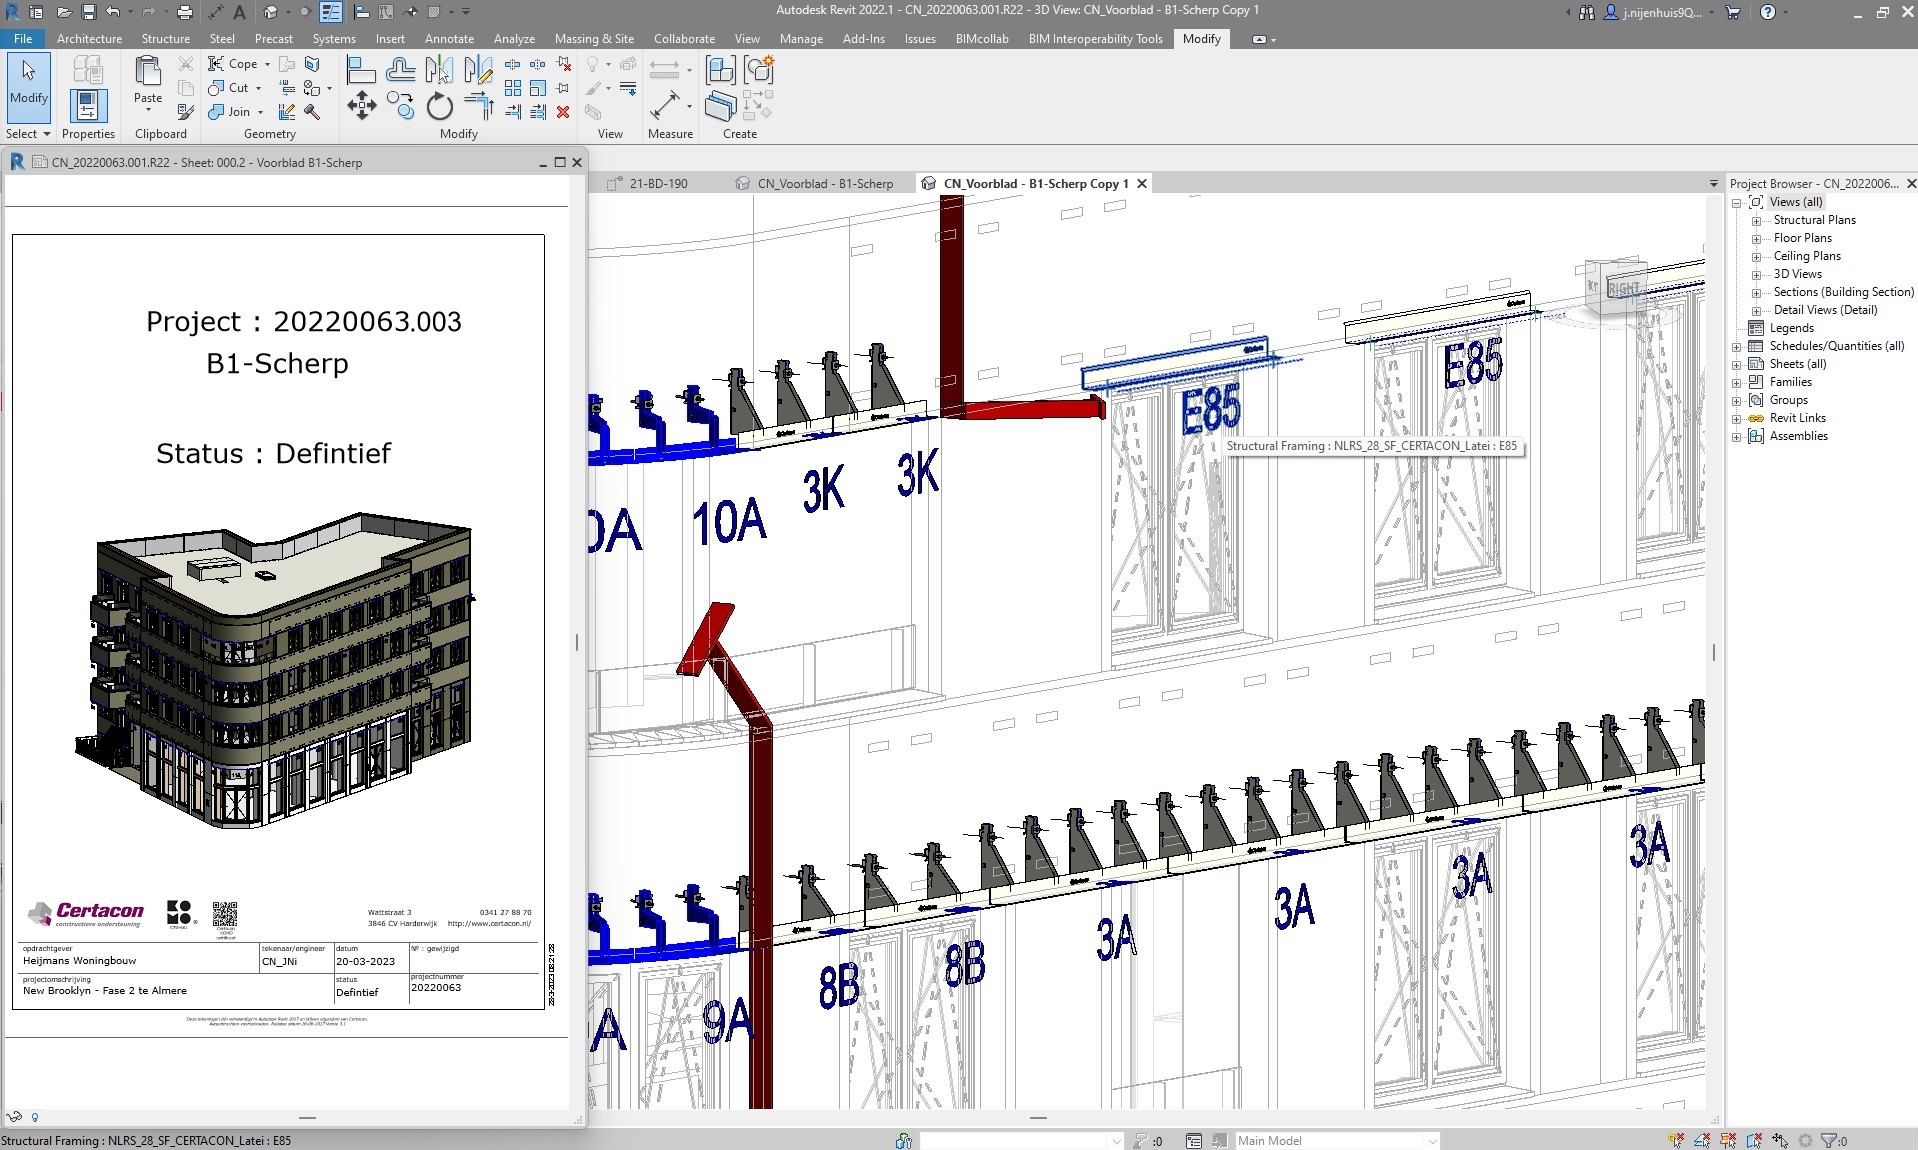The height and width of the screenshot is (1150, 1918).
Task: Select the Mirror tool in the Modify panel
Action: pyautogui.click(x=440, y=70)
